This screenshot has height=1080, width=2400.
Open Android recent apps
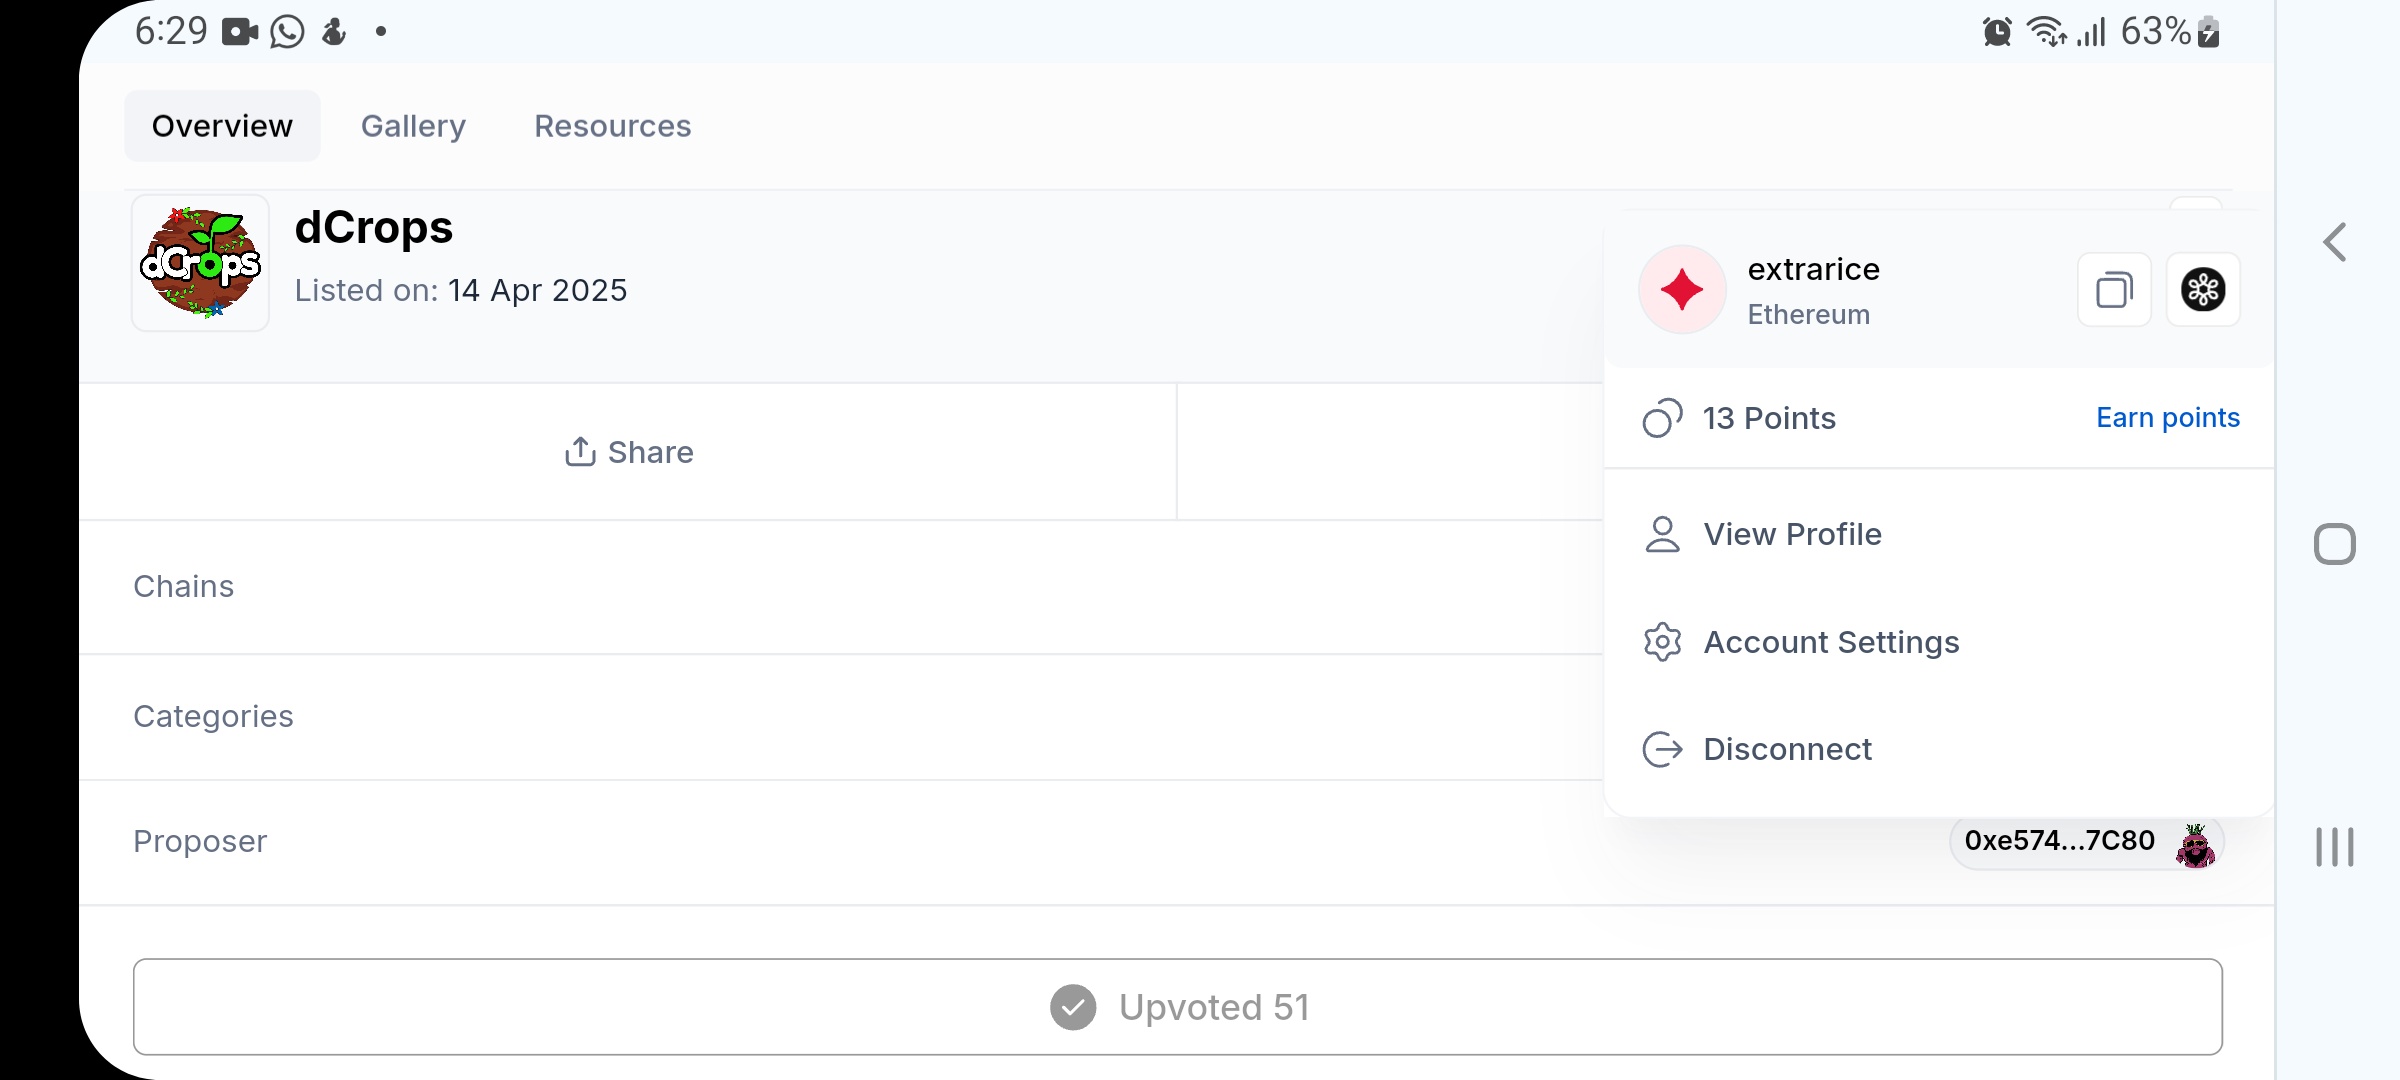tap(2335, 847)
